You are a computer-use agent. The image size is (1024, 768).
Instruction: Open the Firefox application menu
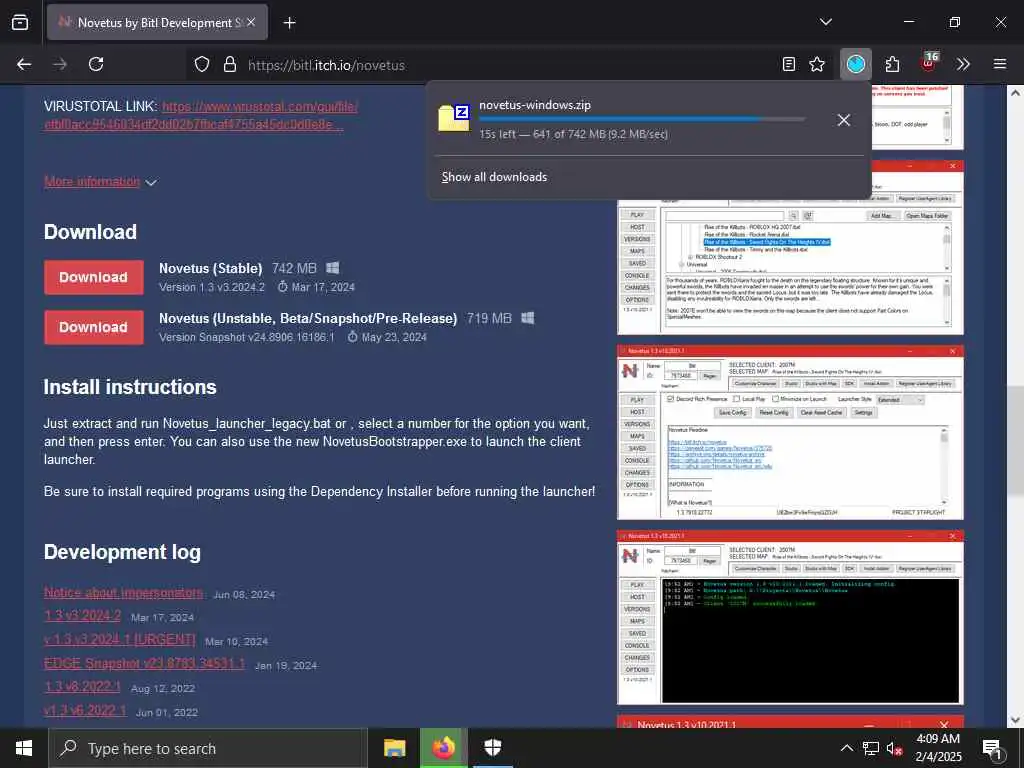point(1000,65)
